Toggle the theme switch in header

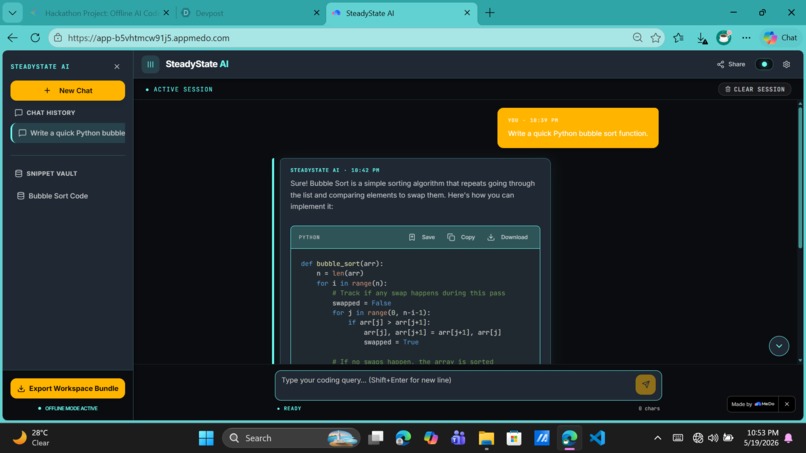764,64
